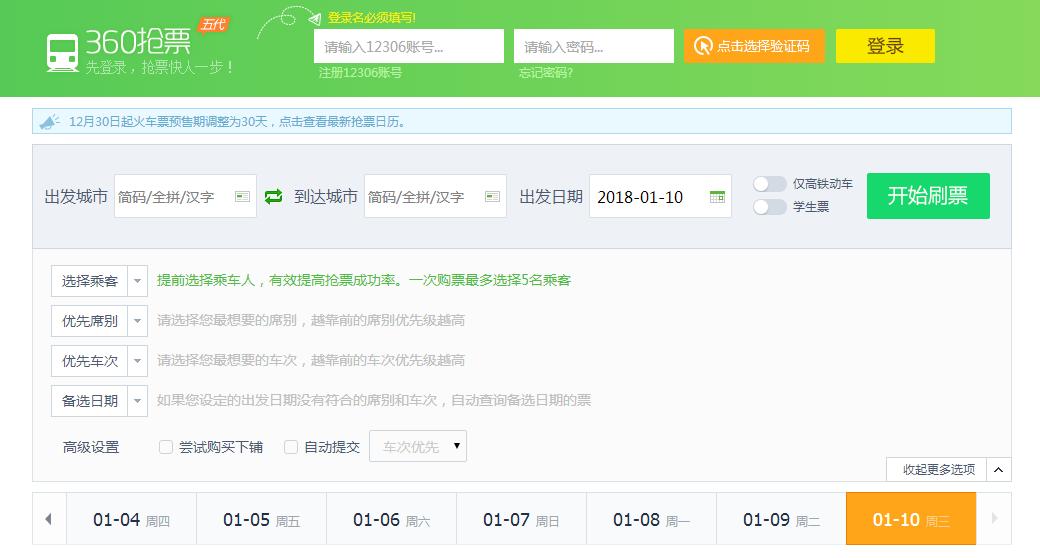
Task: Select the 01-07 周日 date tab
Action: point(521,520)
